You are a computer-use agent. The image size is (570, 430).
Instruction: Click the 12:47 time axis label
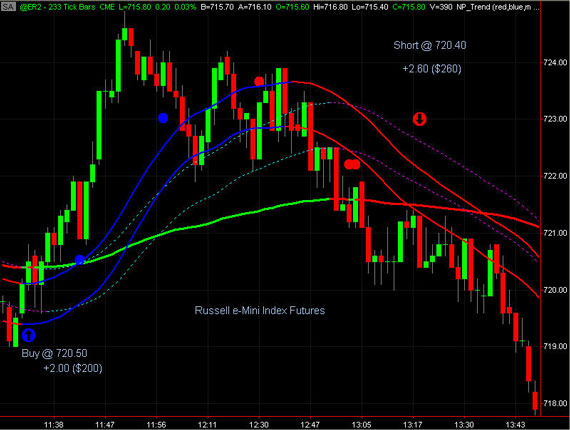pyautogui.click(x=310, y=425)
